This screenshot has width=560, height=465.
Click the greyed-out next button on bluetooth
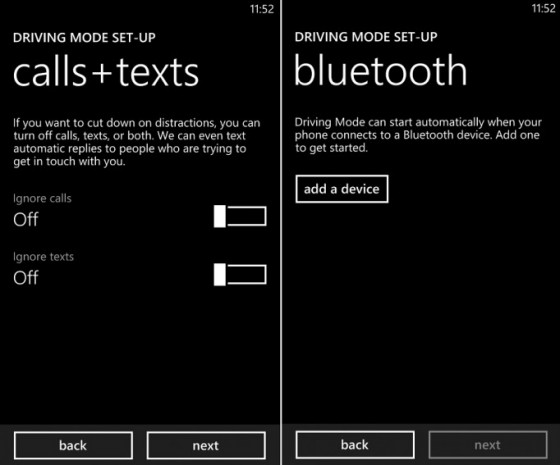click(x=488, y=445)
